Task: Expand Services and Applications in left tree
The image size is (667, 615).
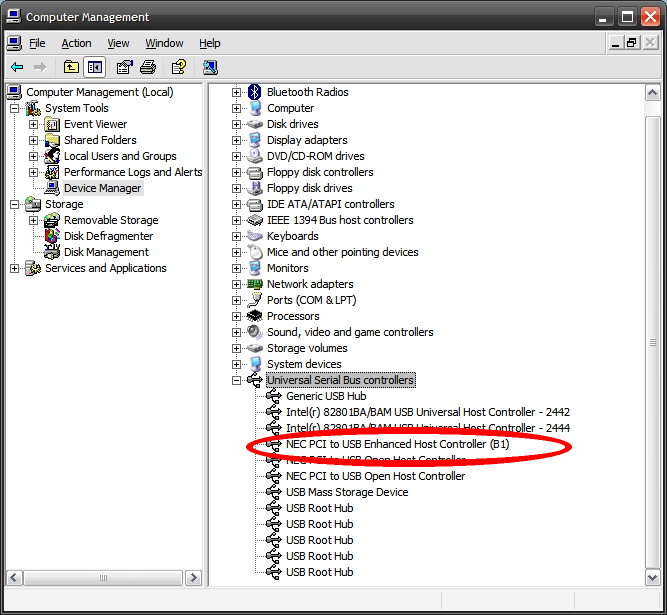Action: tap(14, 268)
